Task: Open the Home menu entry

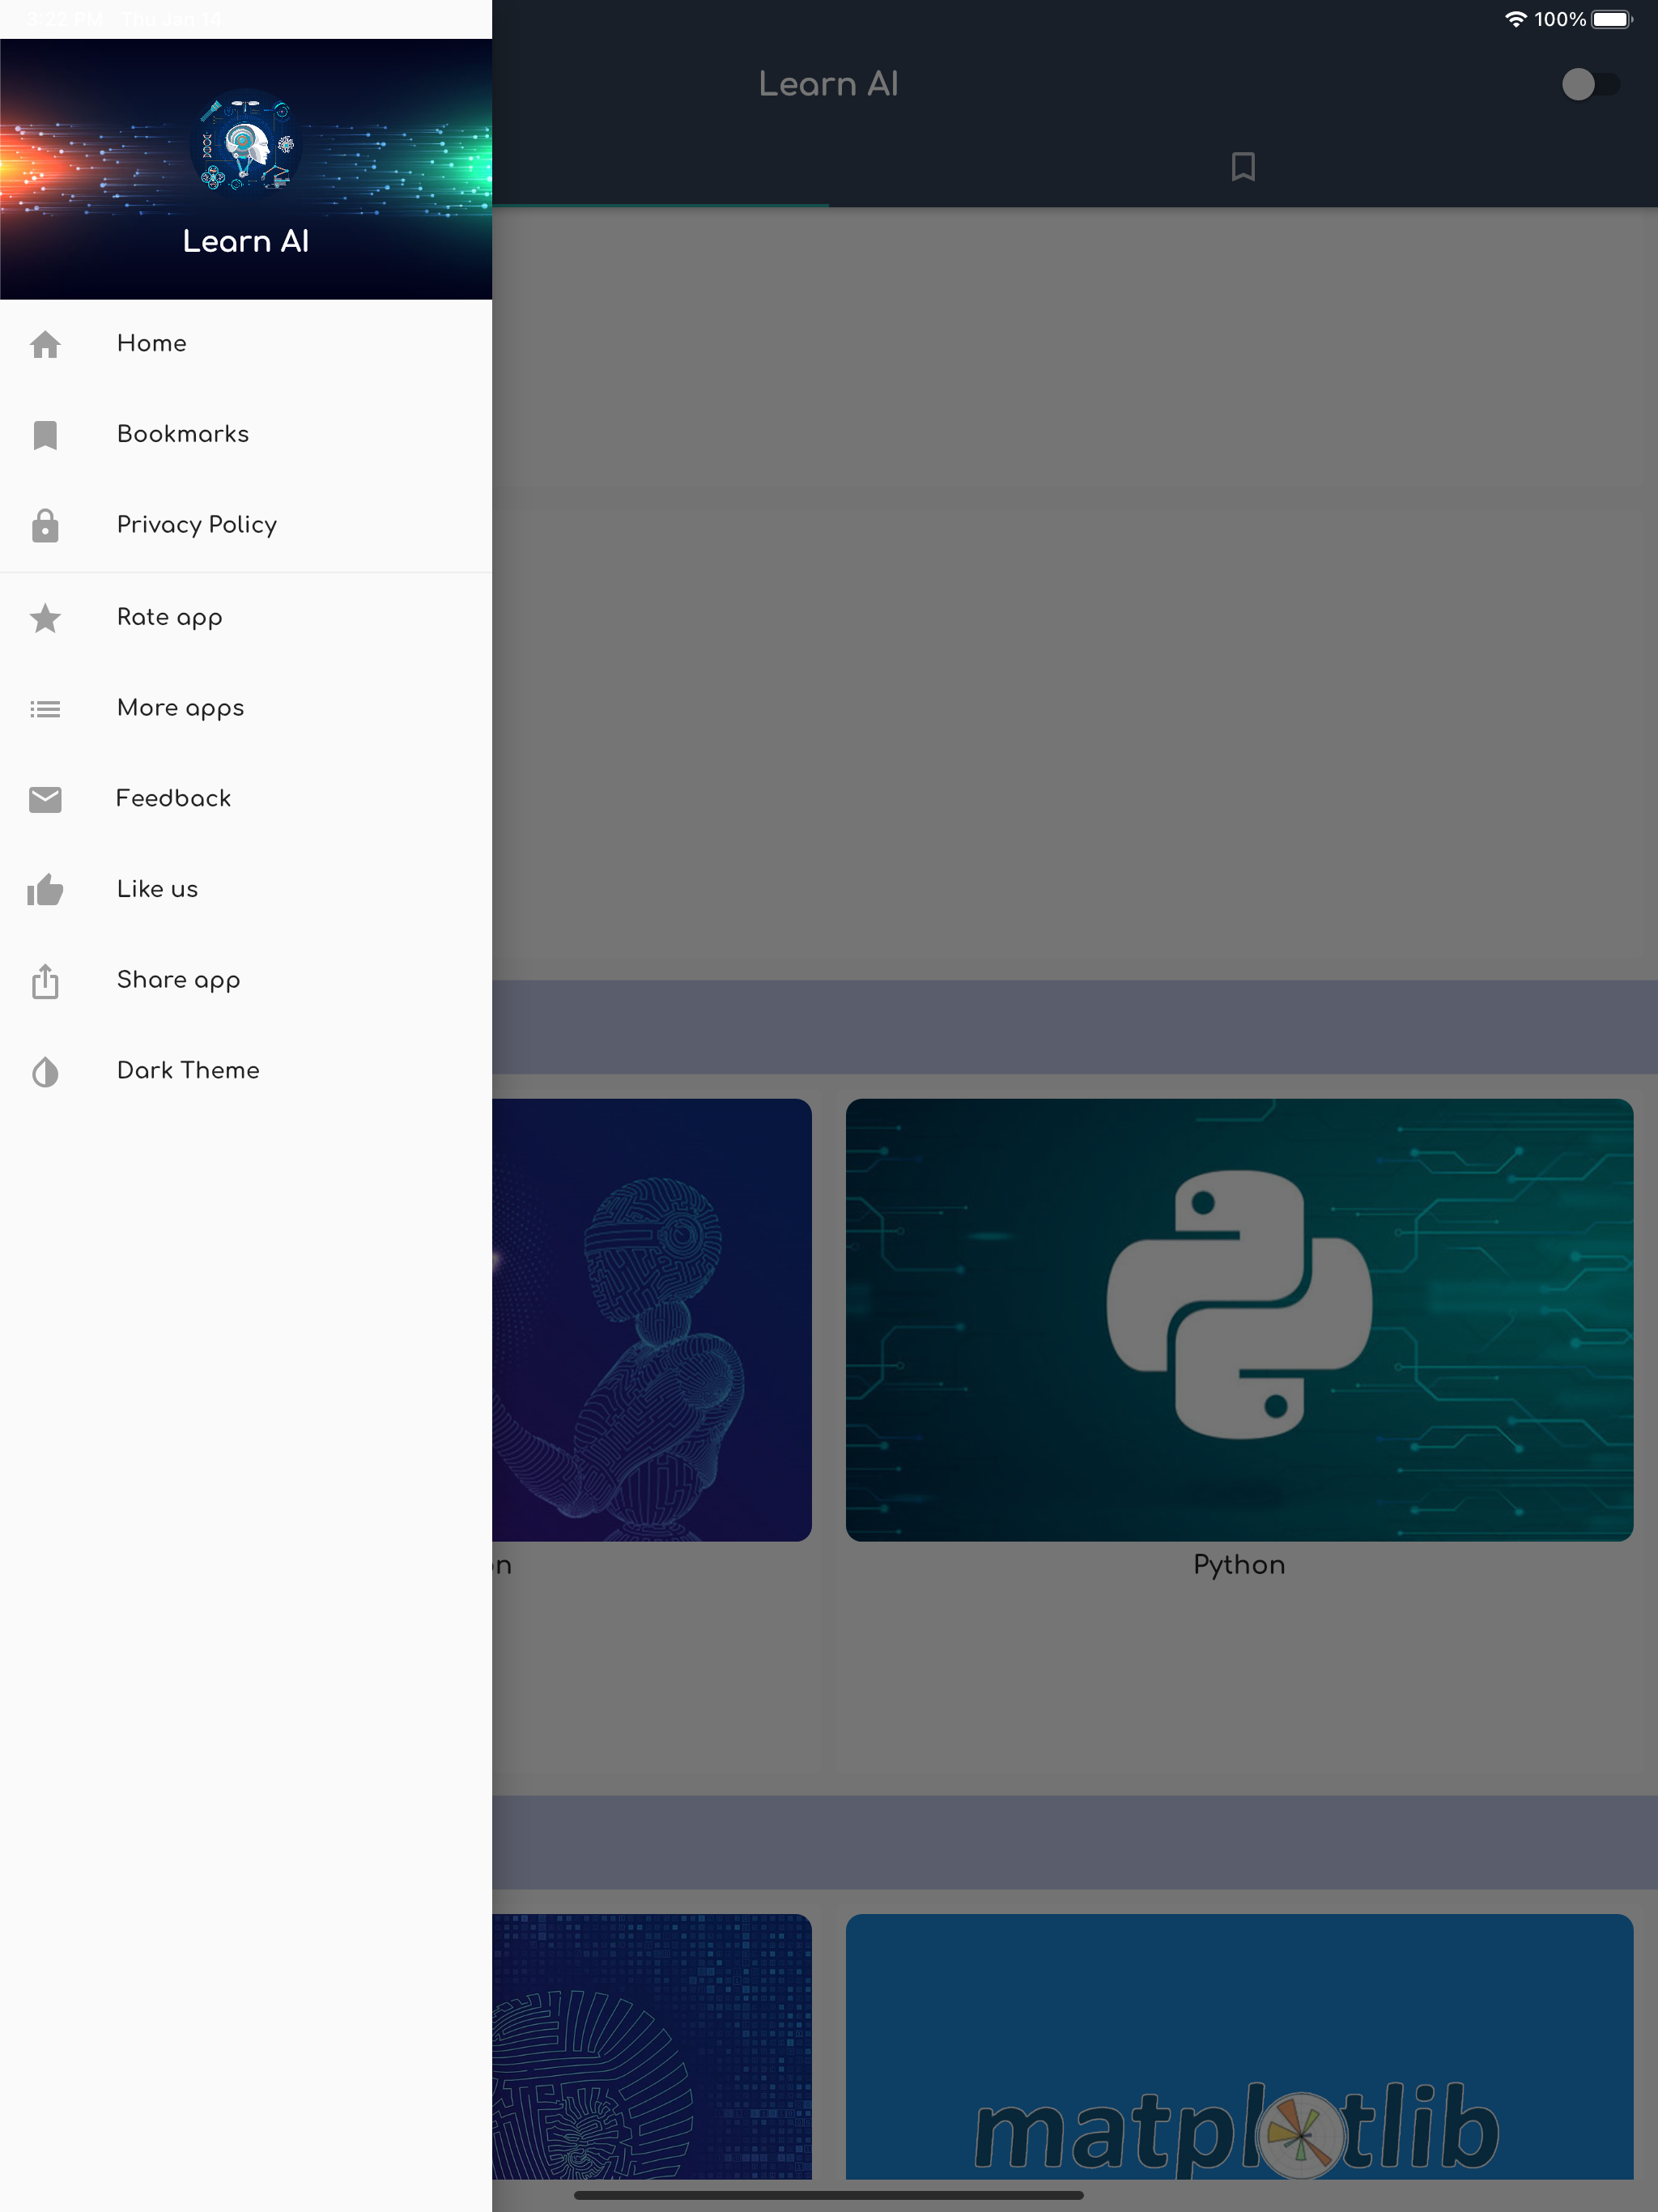Action: click(152, 343)
